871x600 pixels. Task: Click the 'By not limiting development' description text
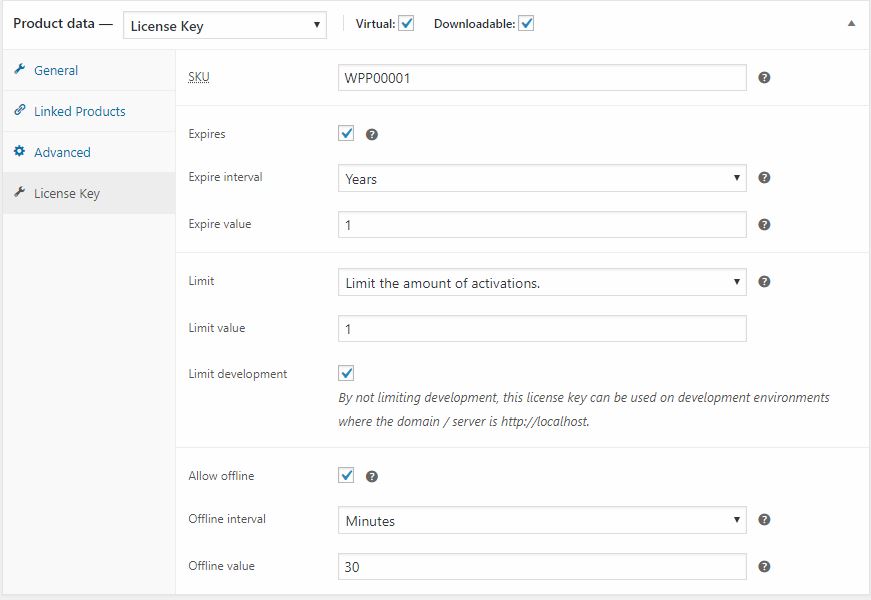(584, 409)
